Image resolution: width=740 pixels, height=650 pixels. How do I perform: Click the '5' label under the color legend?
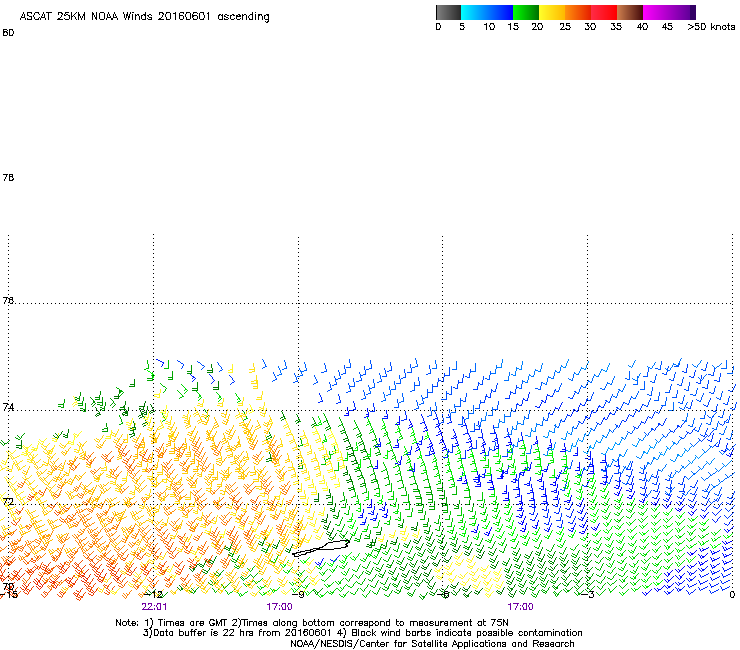click(462, 27)
